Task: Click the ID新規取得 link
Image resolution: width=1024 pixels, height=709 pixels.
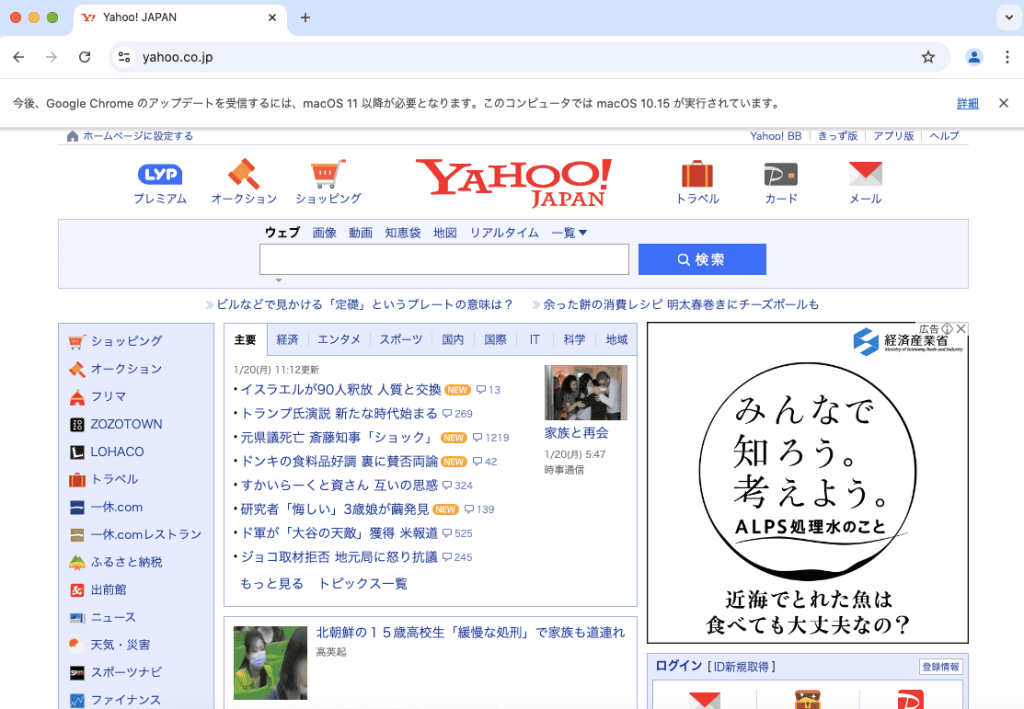Action: coord(741,667)
